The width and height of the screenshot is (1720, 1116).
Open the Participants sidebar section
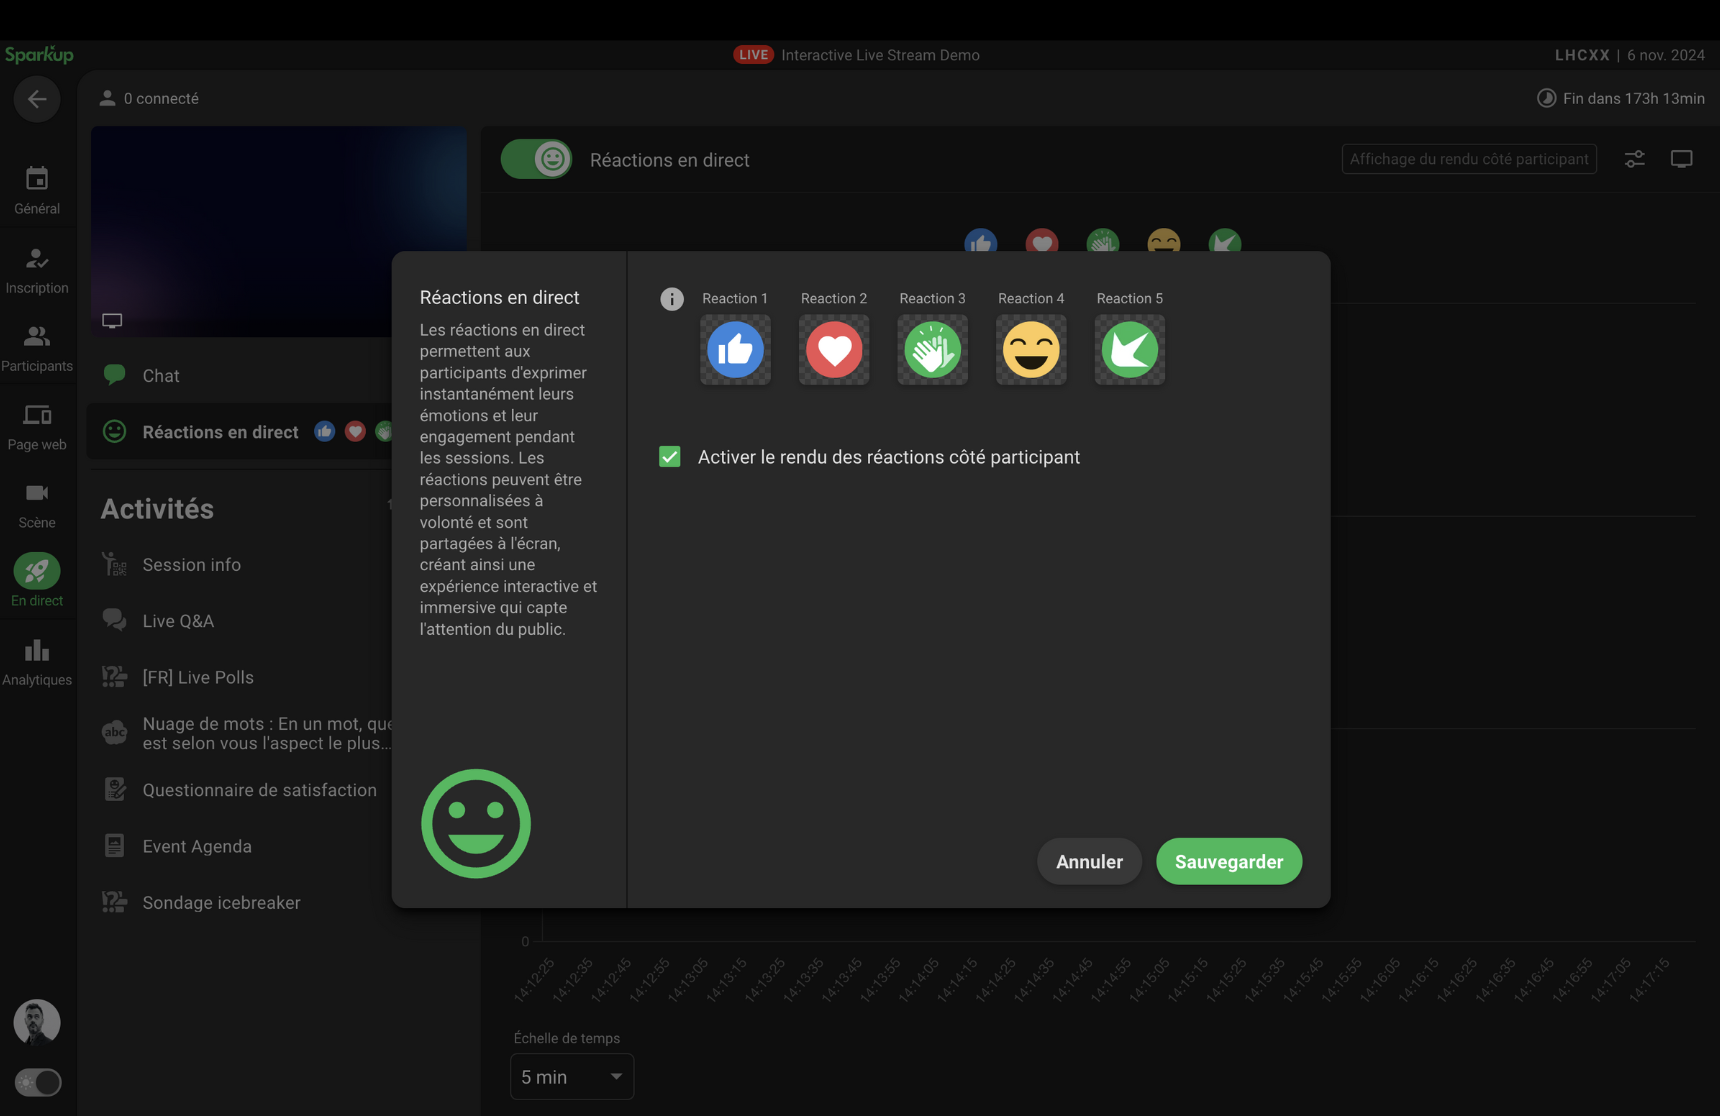pyautogui.click(x=37, y=348)
